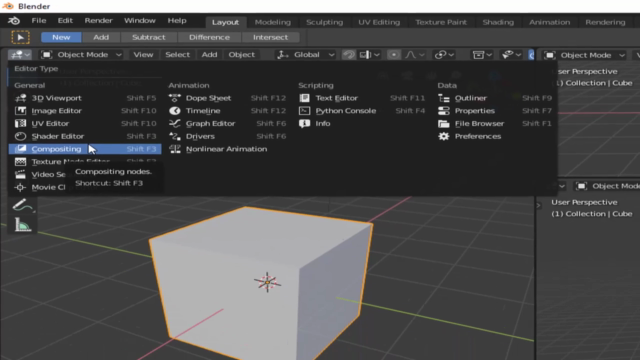Click Object Mode selector in lower-right viewport
640x360 pixels.
click(607, 186)
